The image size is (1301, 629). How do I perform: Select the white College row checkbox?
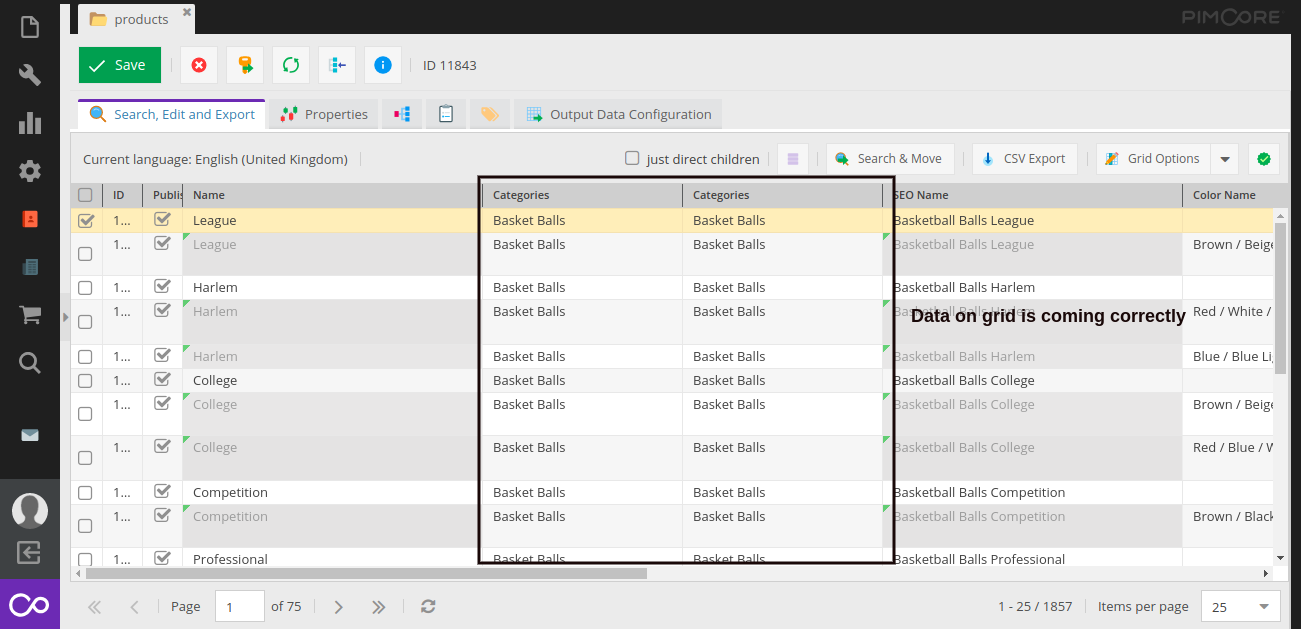point(85,381)
